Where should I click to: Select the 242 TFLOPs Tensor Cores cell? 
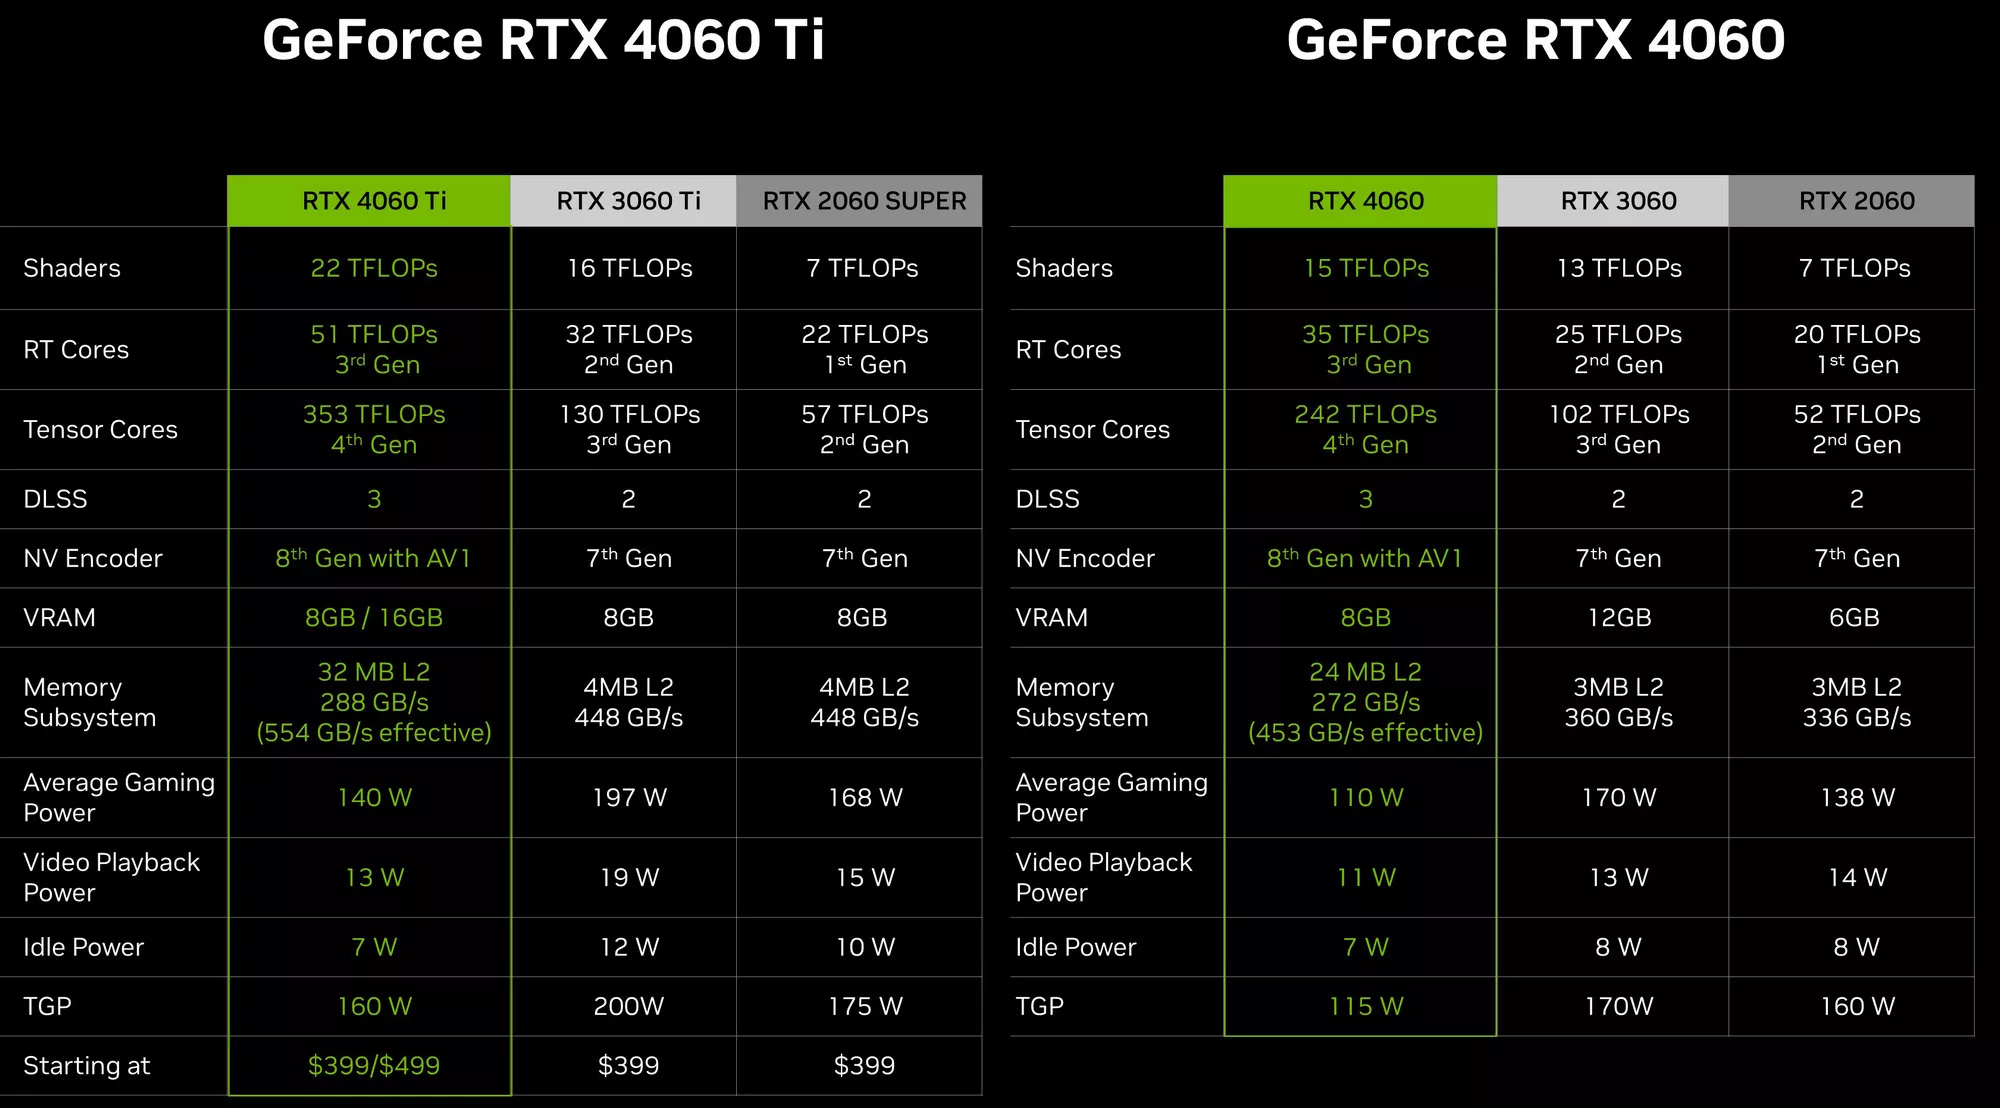pyautogui.click(x=1365, y=429)
